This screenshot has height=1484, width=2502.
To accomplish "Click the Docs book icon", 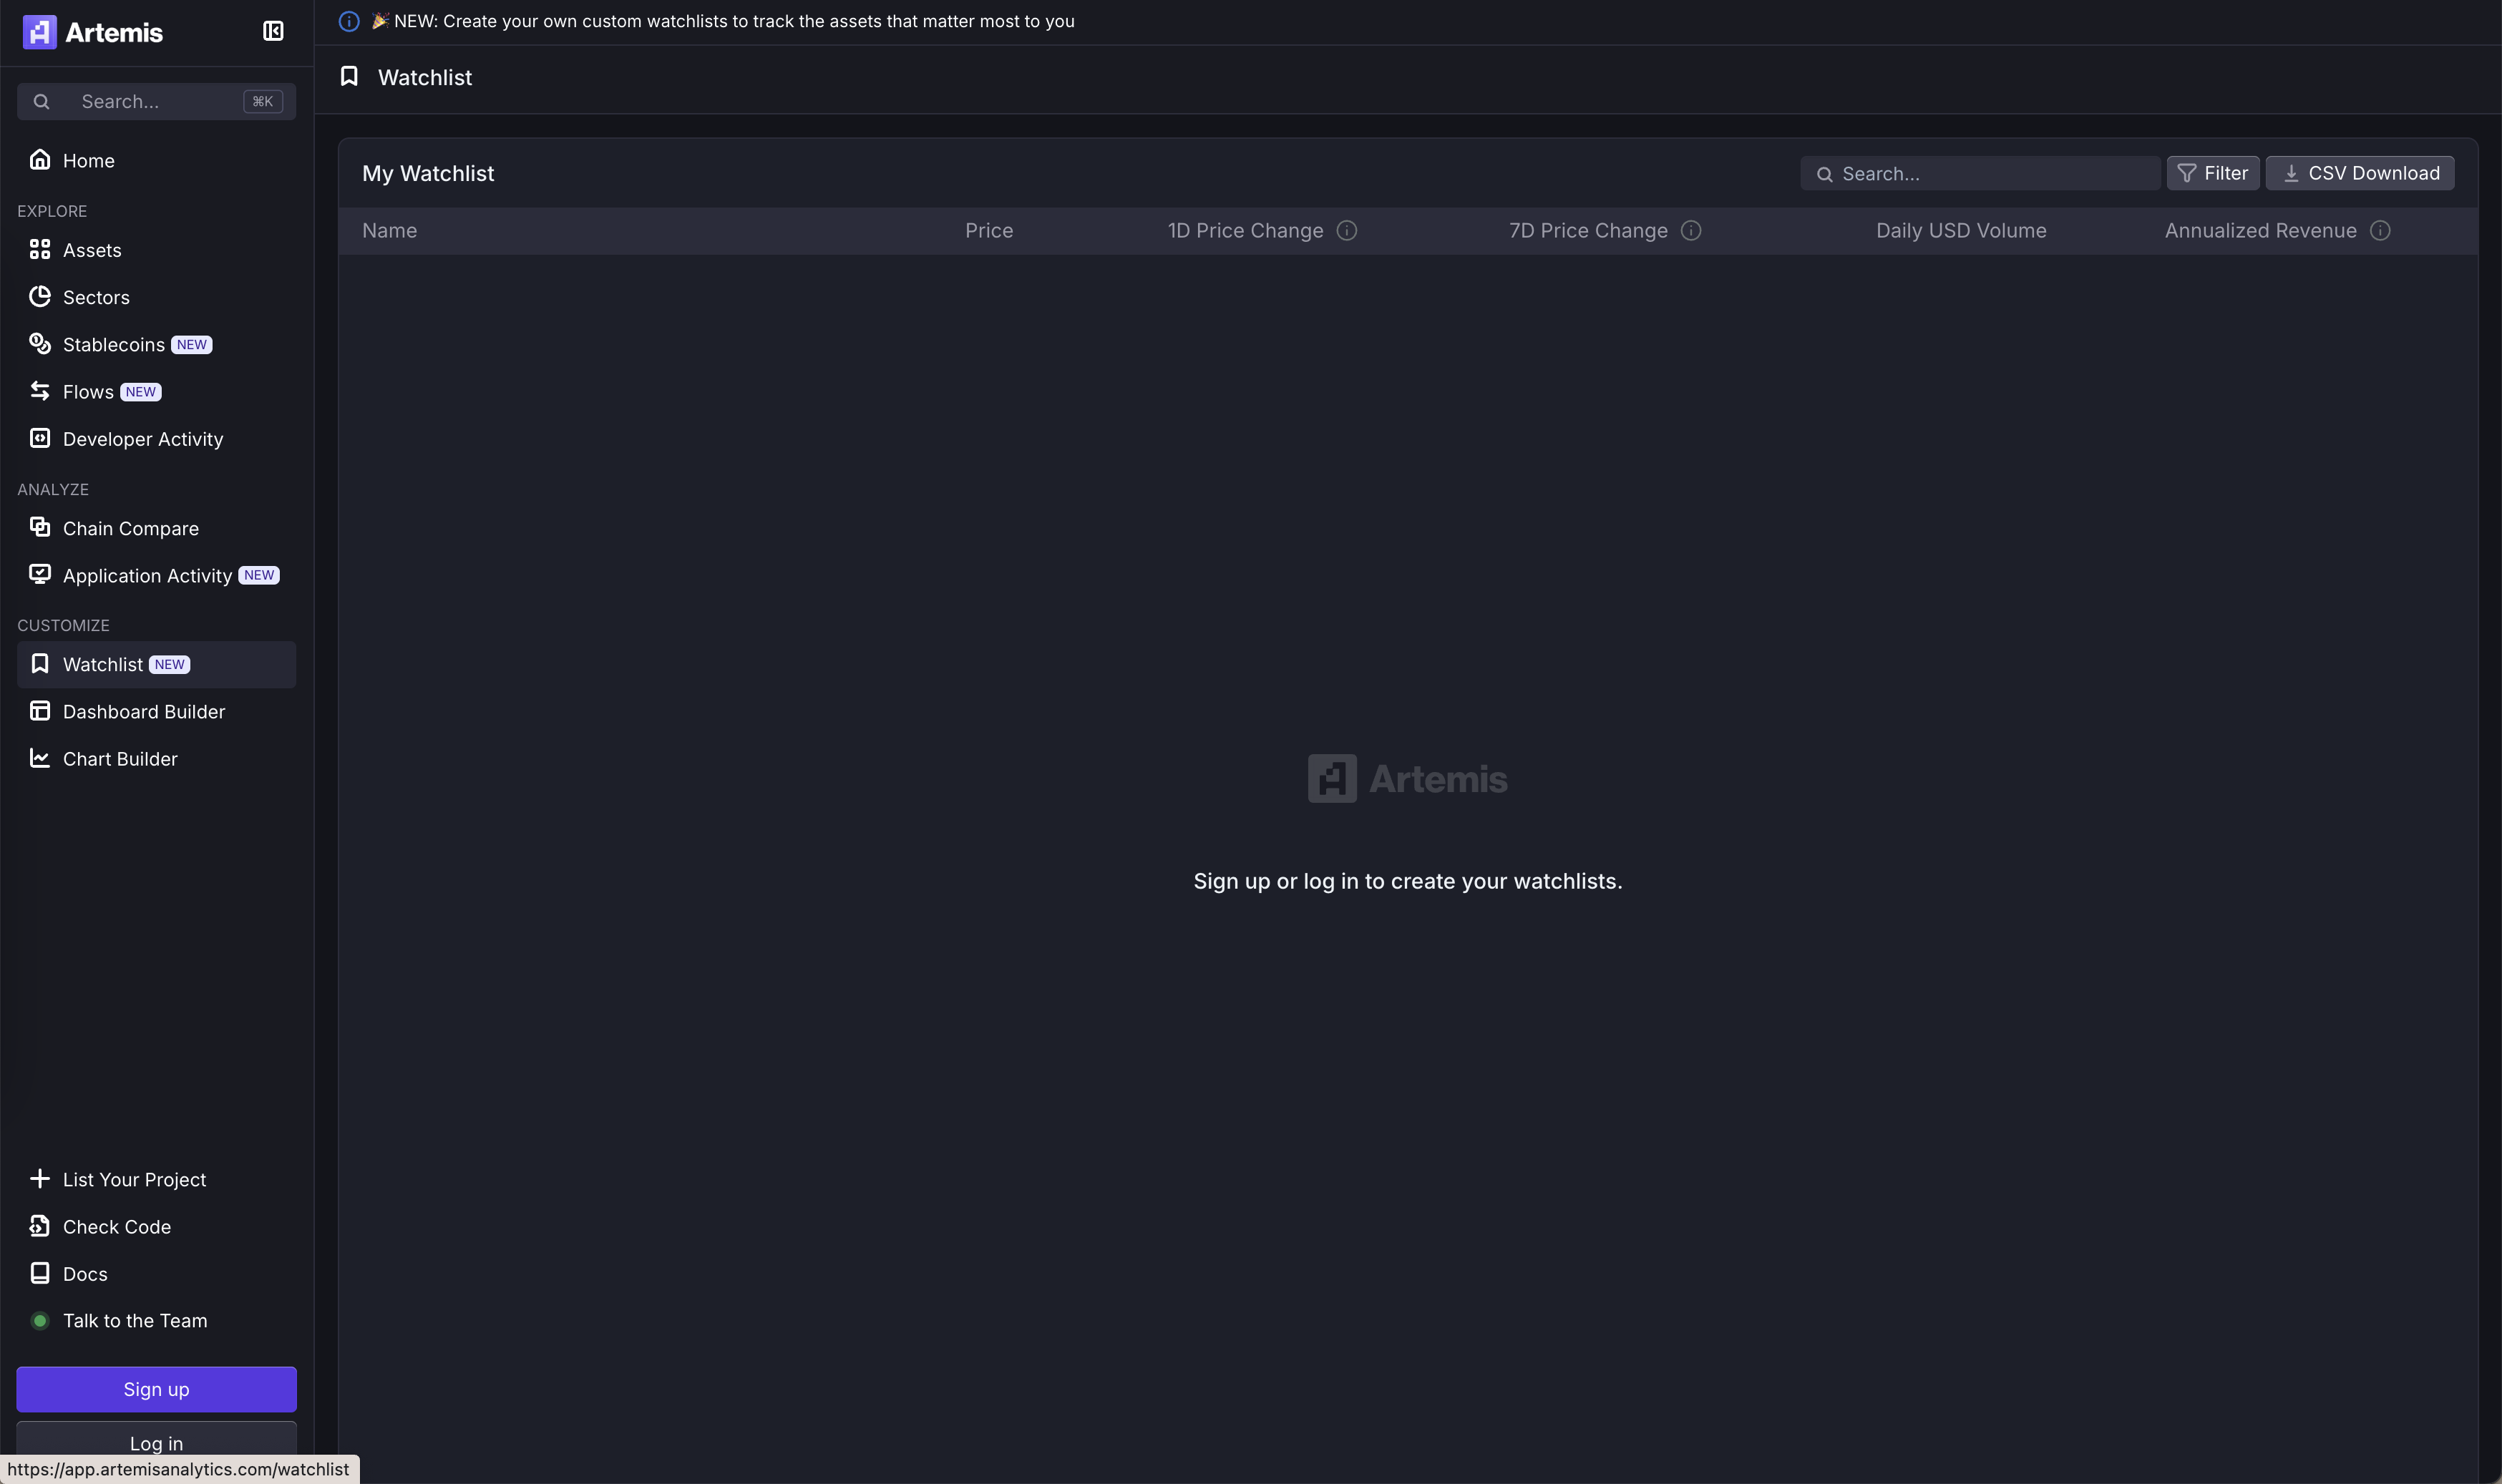I will (x=40, y=1273).
